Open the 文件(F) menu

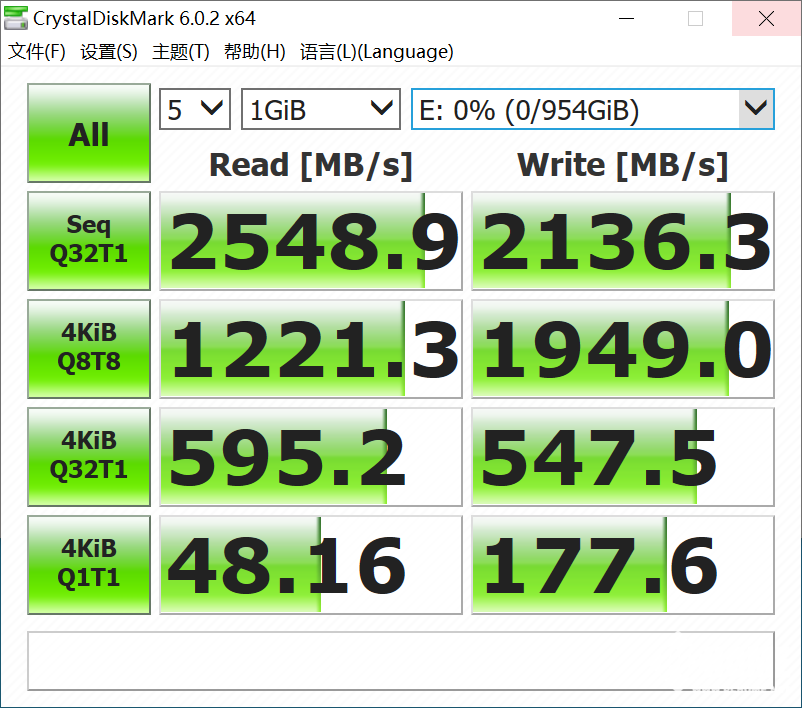point(37,52)
